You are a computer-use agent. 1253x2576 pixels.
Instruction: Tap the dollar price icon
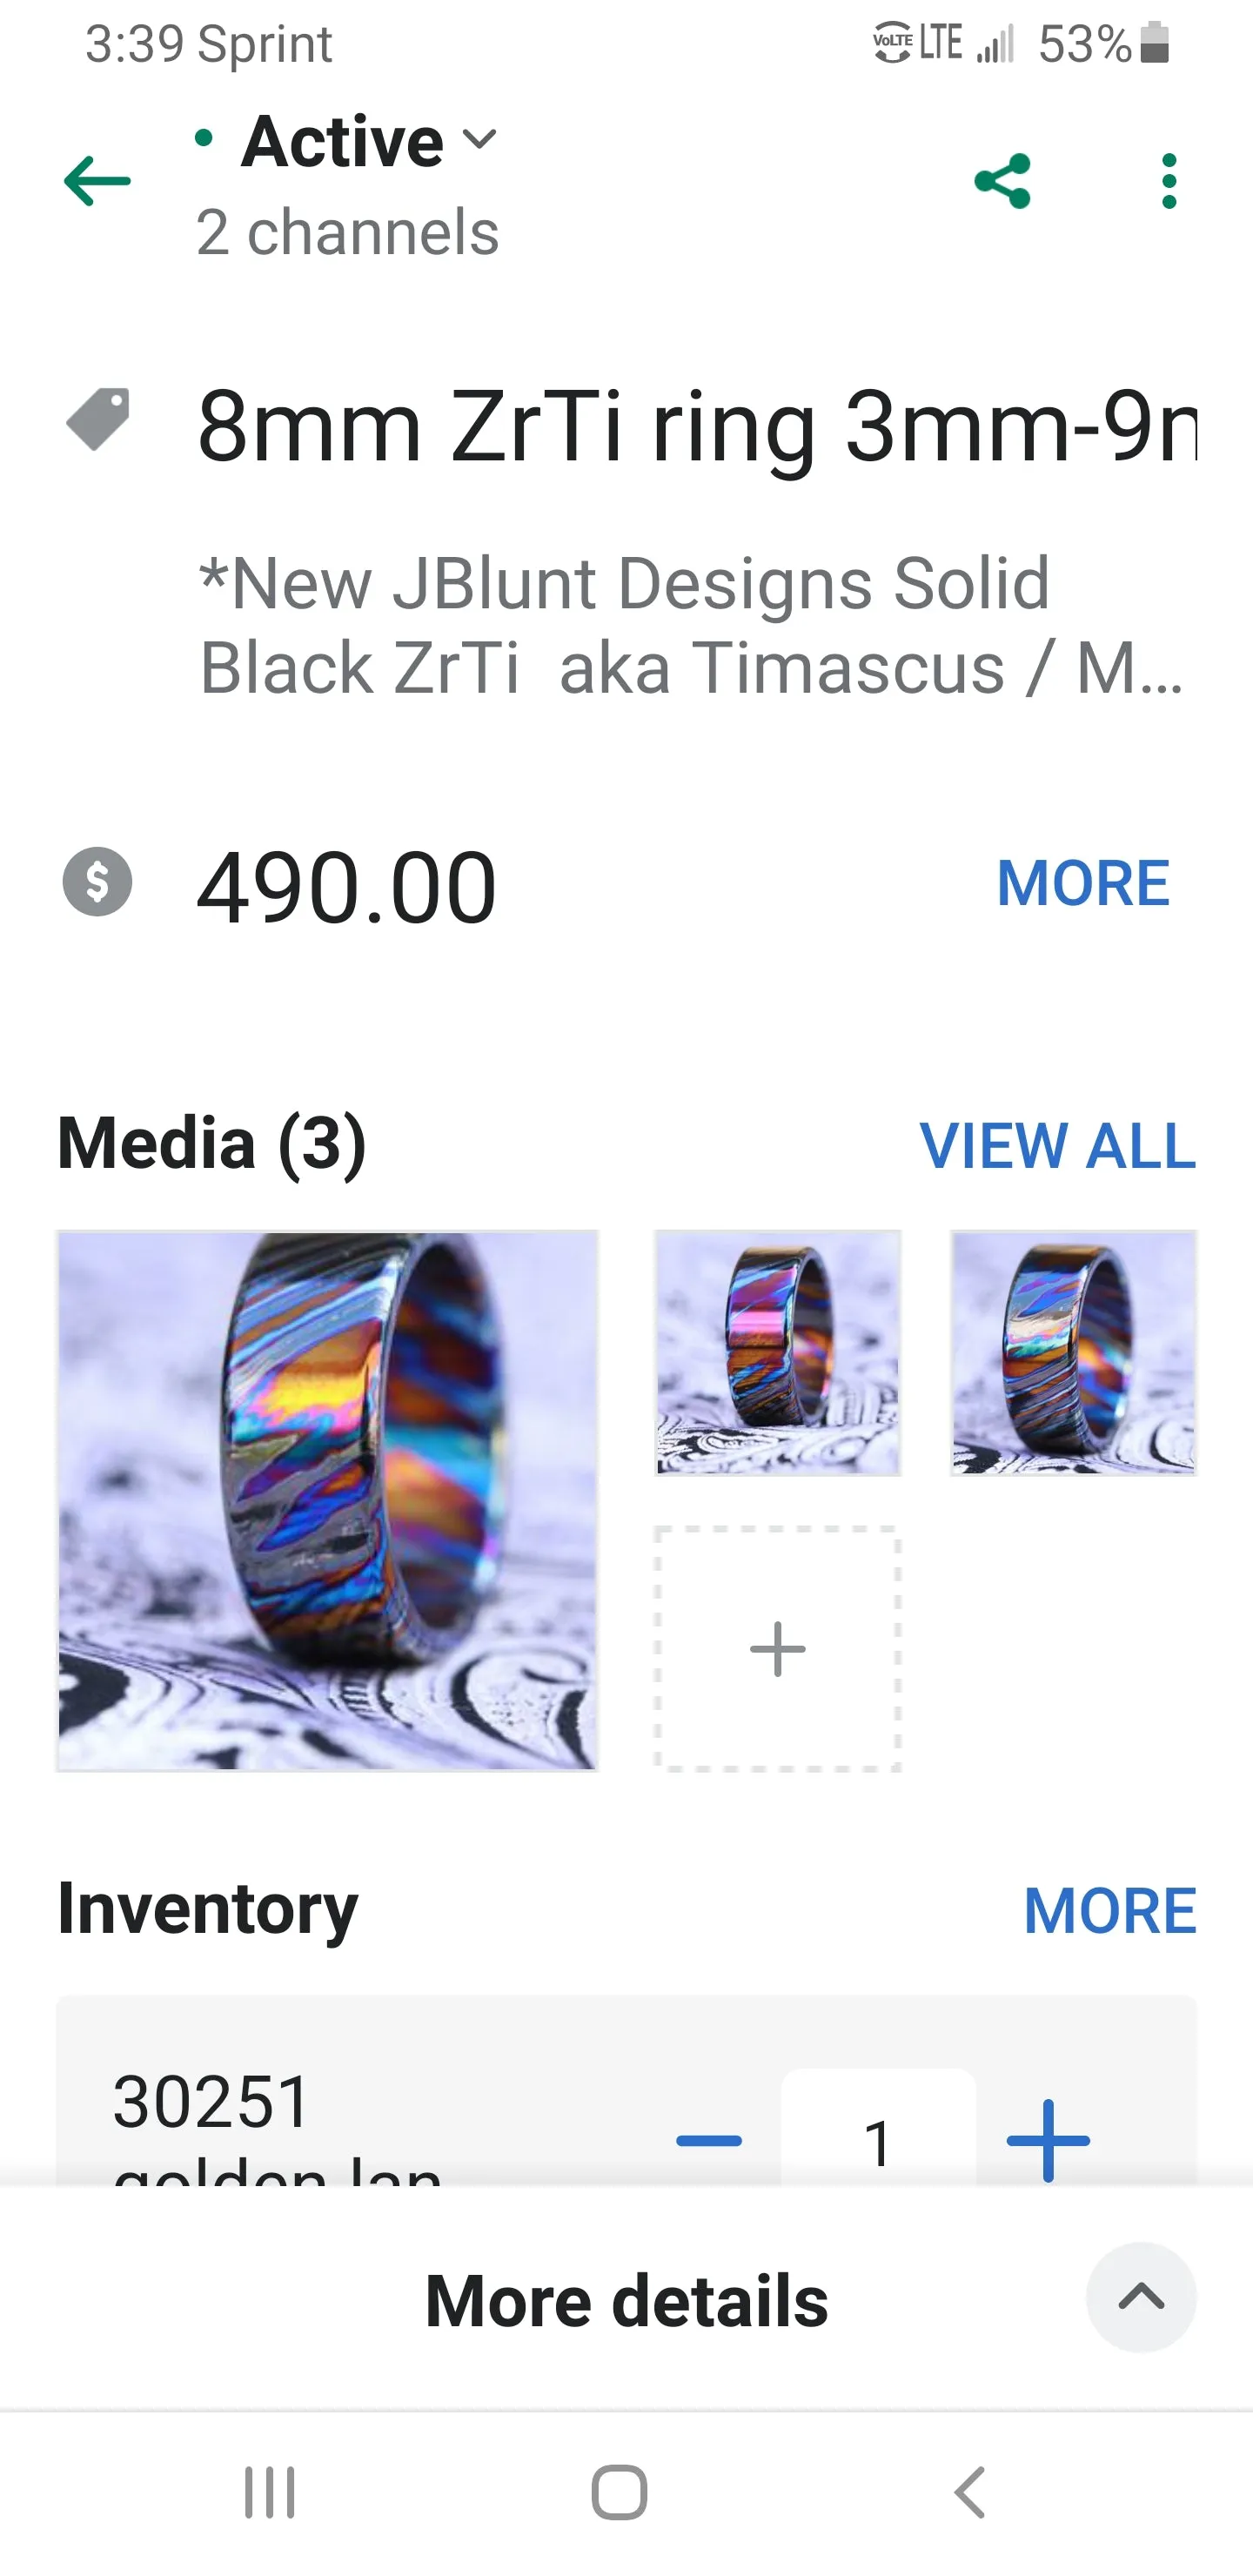pos(97,881)
